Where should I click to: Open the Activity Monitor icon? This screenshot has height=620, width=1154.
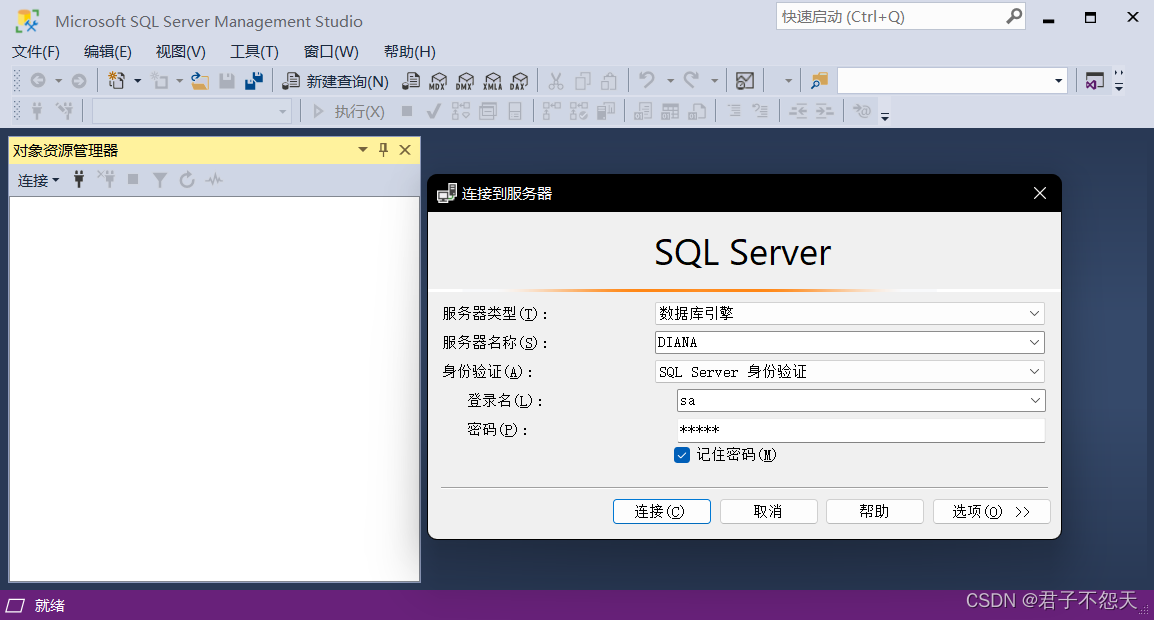745,81
